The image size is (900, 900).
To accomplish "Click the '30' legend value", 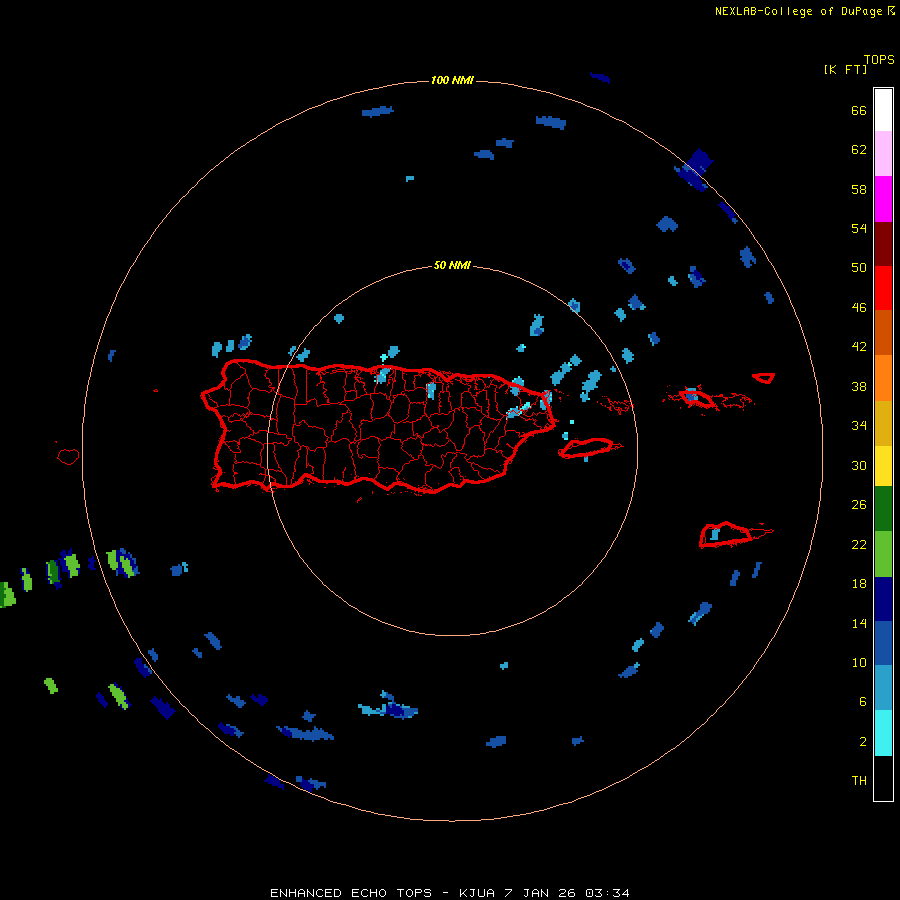I will [859, 465].
